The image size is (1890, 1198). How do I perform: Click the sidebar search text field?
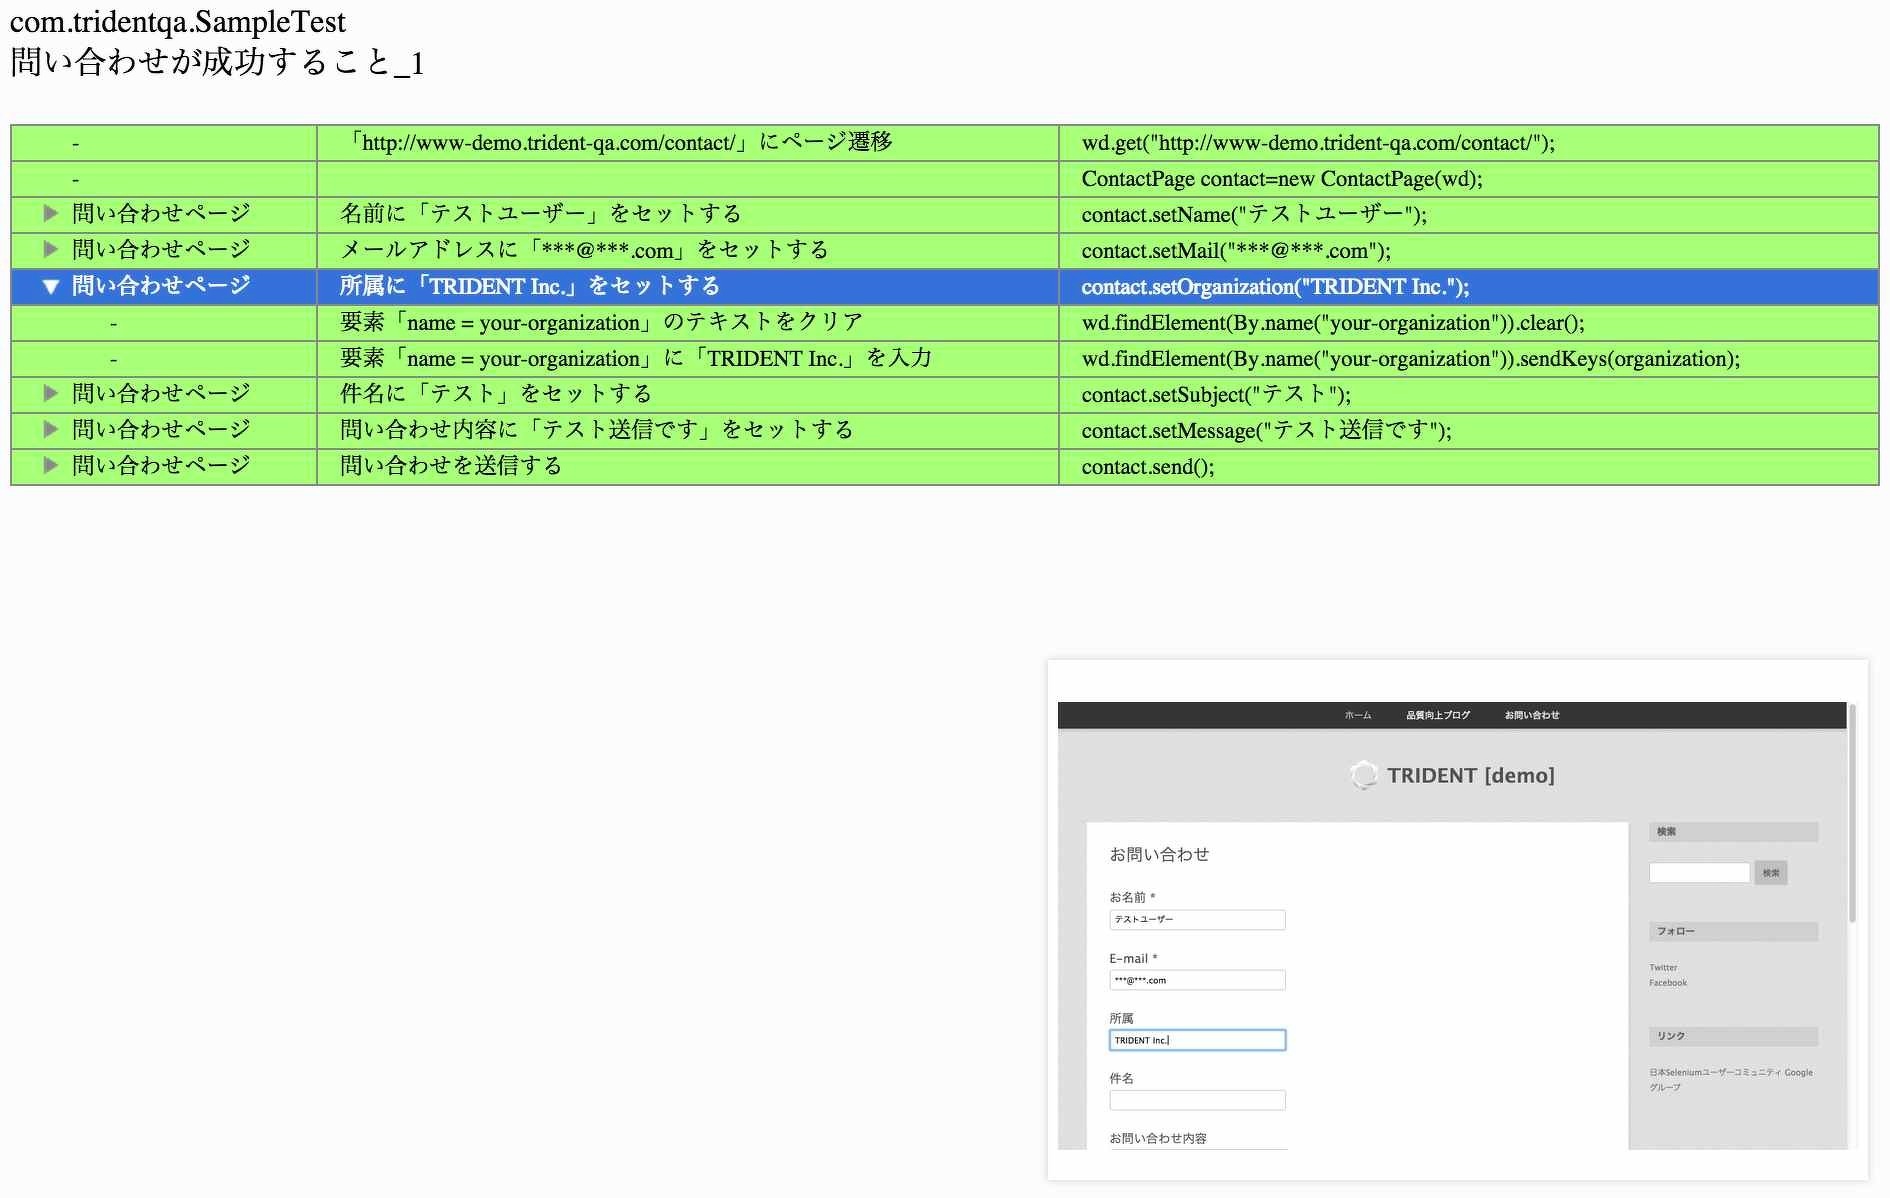1698,873
